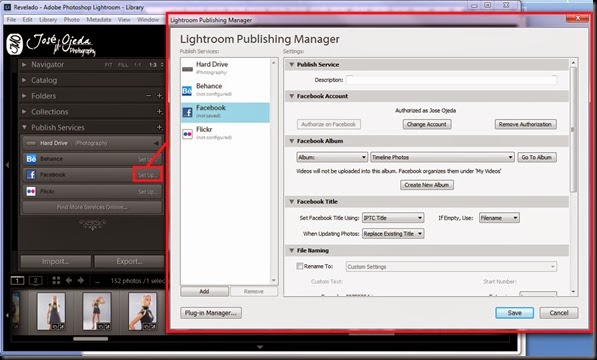This screenshot has height=360, width=597.
Task: Collapse the File Naming section
Action: (x=292, y=250)
